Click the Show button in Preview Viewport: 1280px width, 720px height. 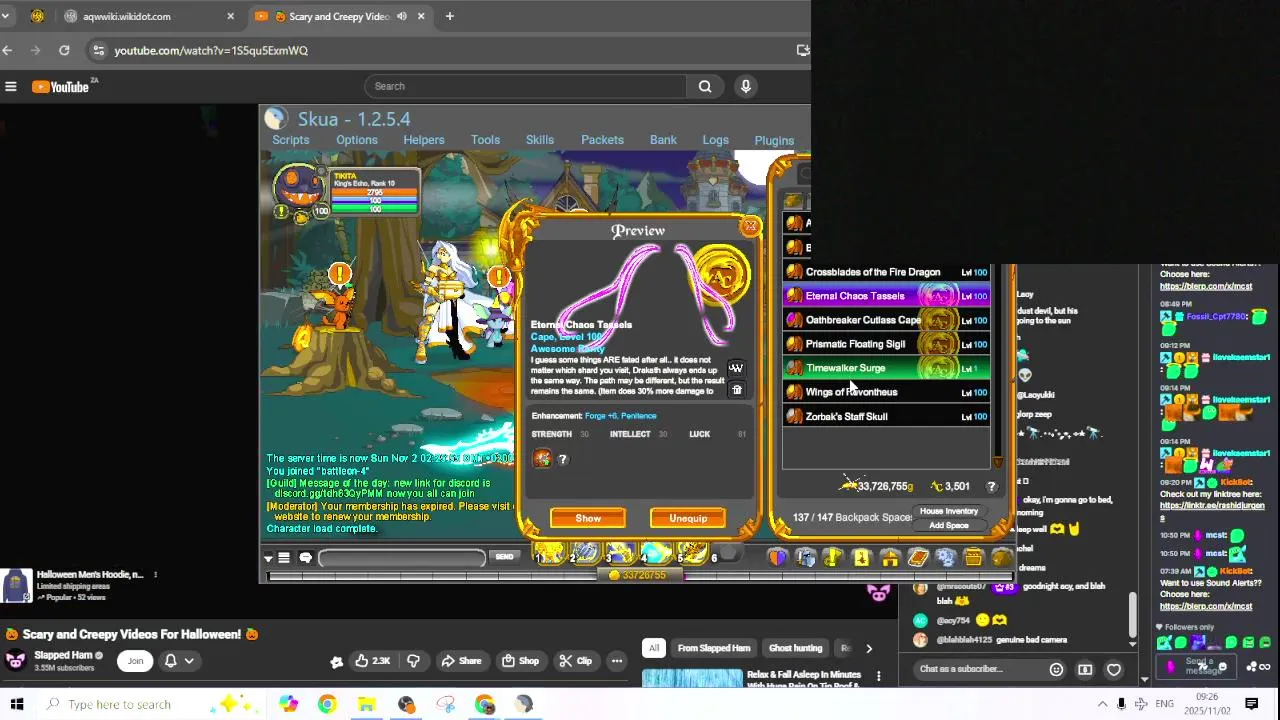588,518
